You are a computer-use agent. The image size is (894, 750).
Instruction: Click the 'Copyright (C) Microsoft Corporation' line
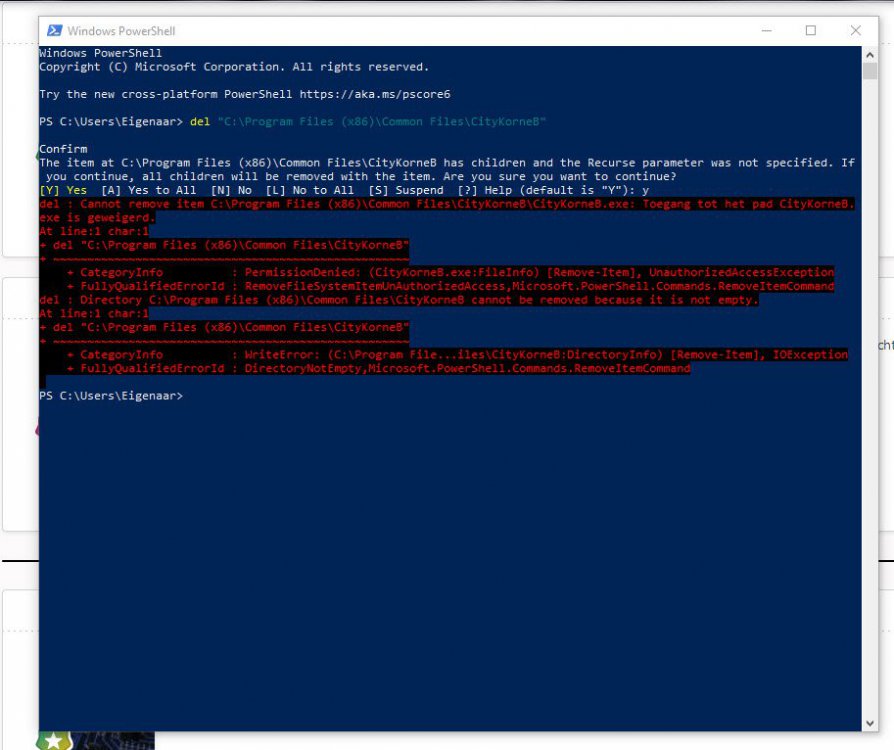tap(234, 67)
